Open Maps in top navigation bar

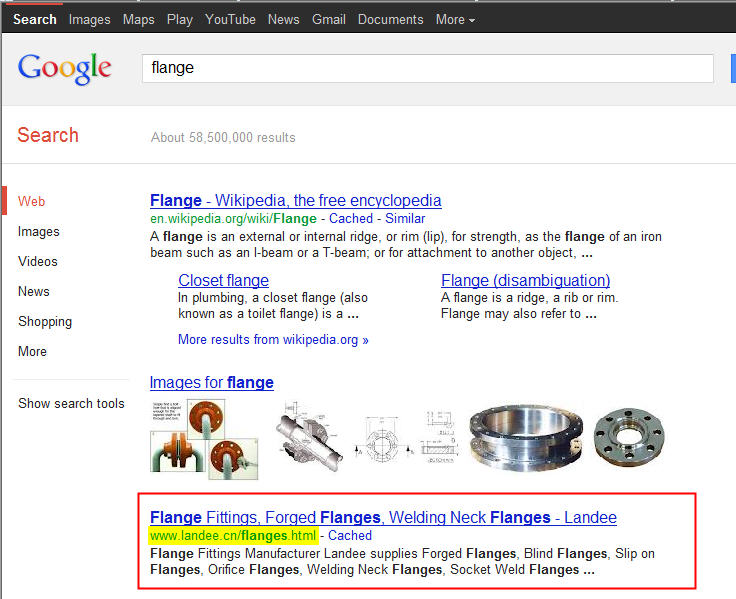click(x=138, y=19)
